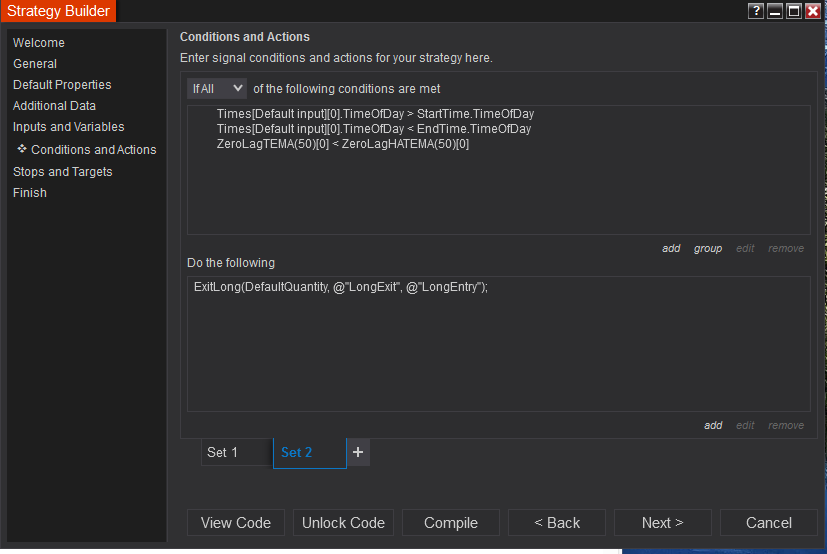Go to previous page with Back button
The width and height of the screenshot is (827, 554).
point(557,523)
